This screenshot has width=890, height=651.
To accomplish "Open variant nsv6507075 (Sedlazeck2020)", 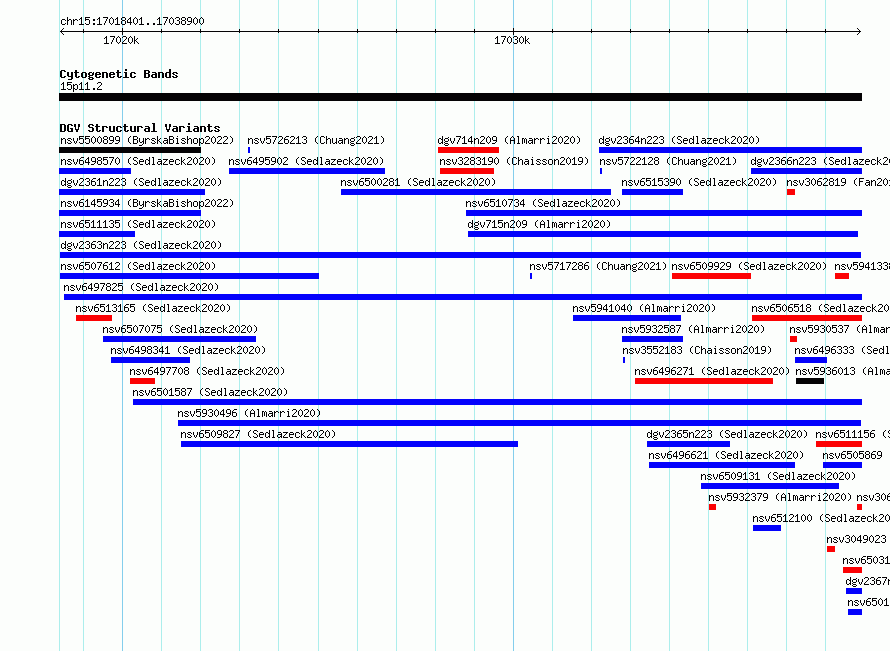I will pyautogui.click(x=180, y=329).
